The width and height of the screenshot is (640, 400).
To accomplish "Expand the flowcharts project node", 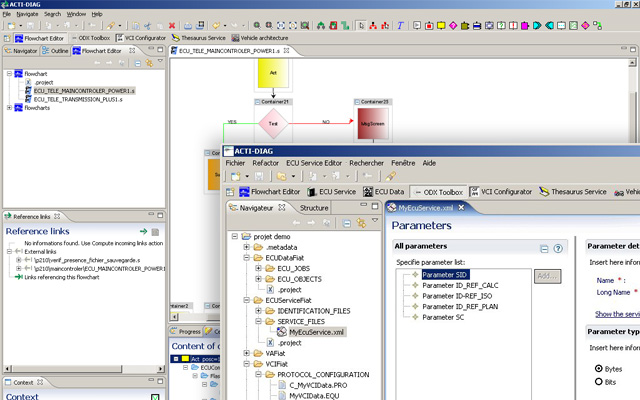I will tap(9, 108).
